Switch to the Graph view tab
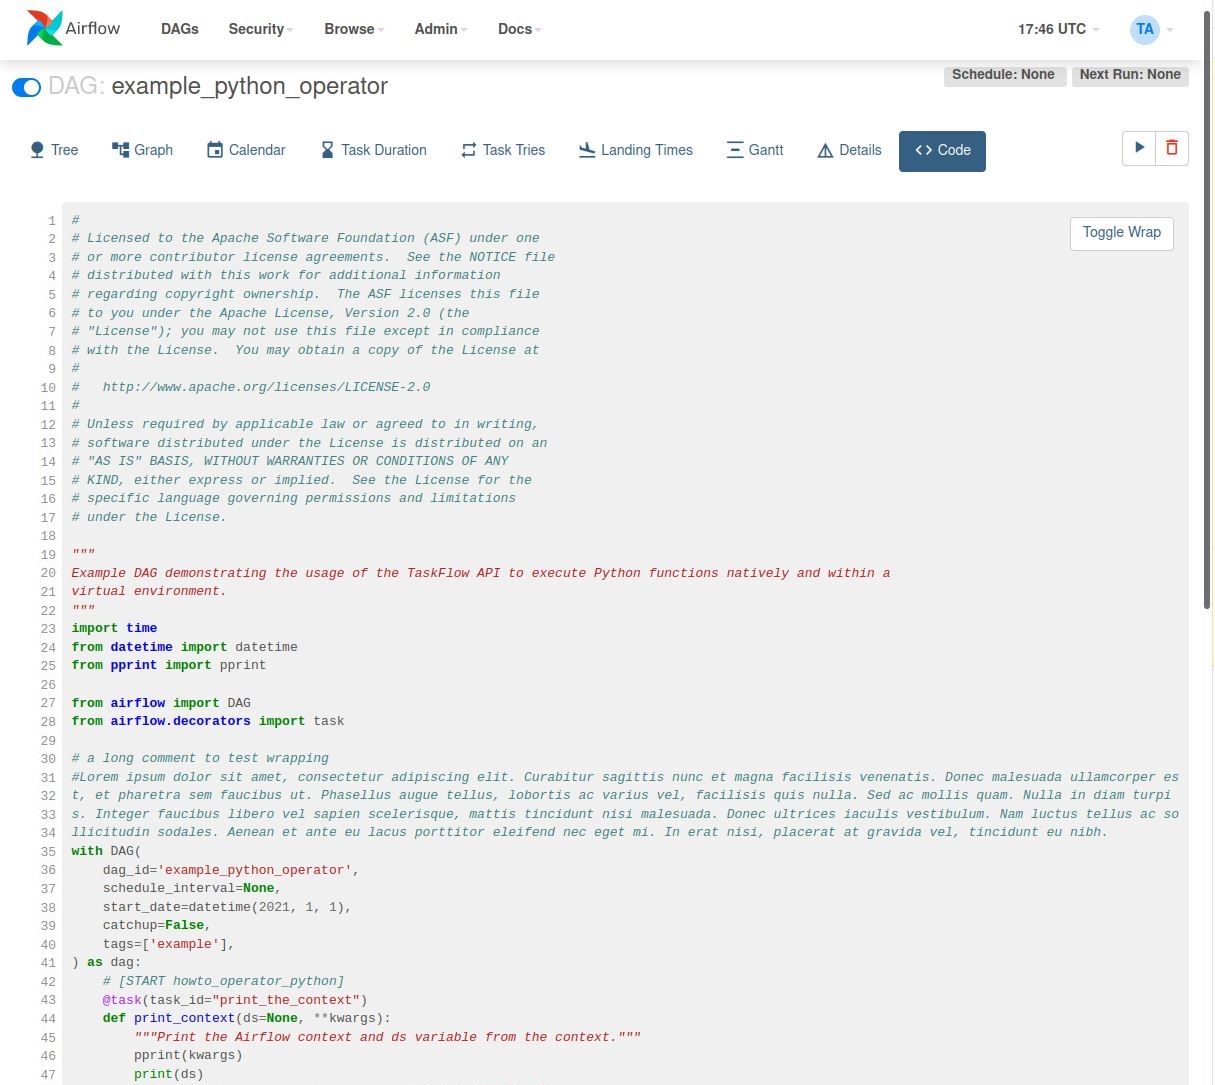The width and height of the screenshot is (1215, 1085). (142, 150)
